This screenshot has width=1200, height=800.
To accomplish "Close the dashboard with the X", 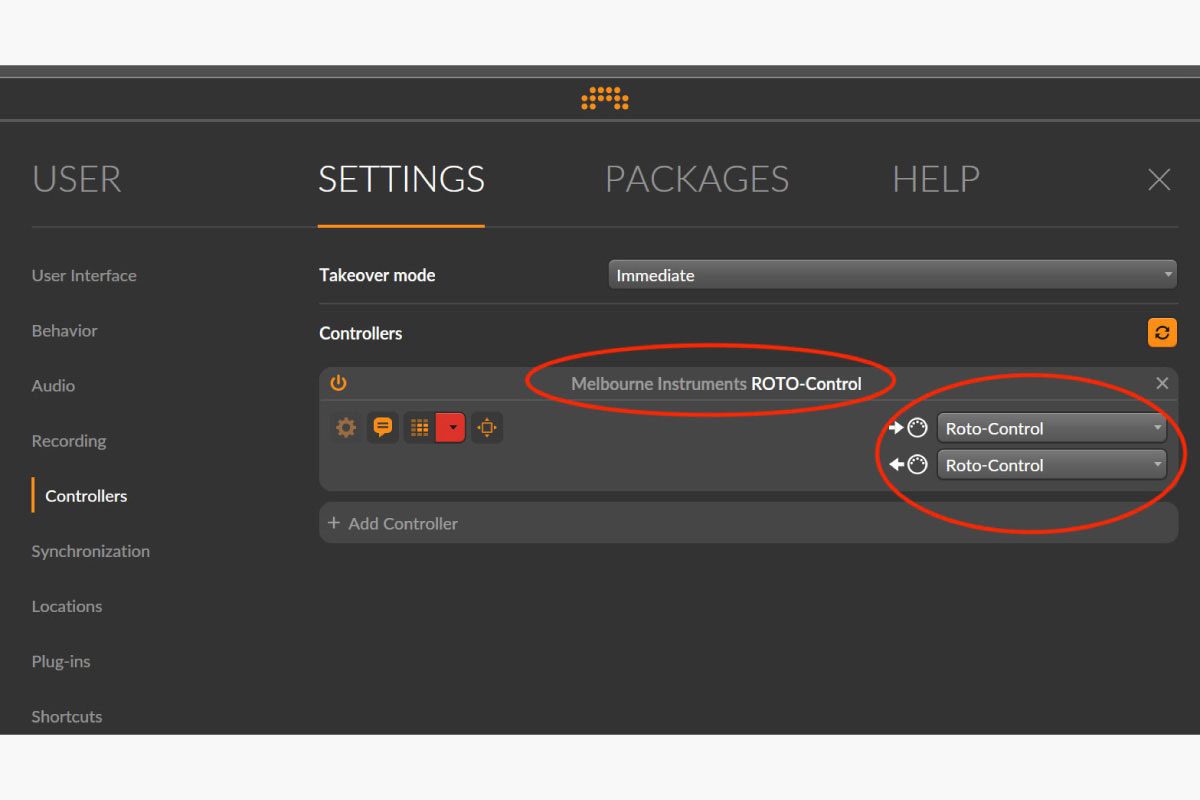I will click(x=1159, y=180).
